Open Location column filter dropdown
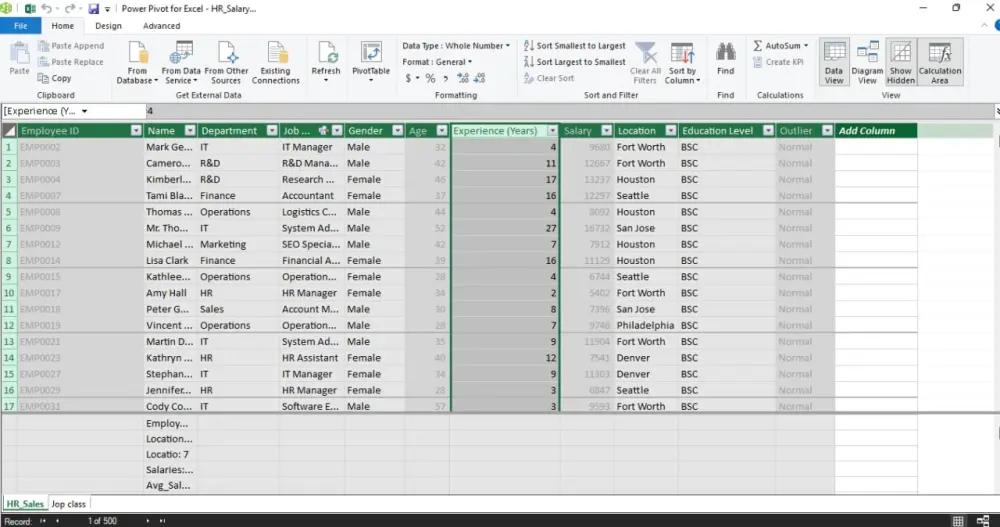The height and width of the screenshot is (527, 1000). coord(671,131)
